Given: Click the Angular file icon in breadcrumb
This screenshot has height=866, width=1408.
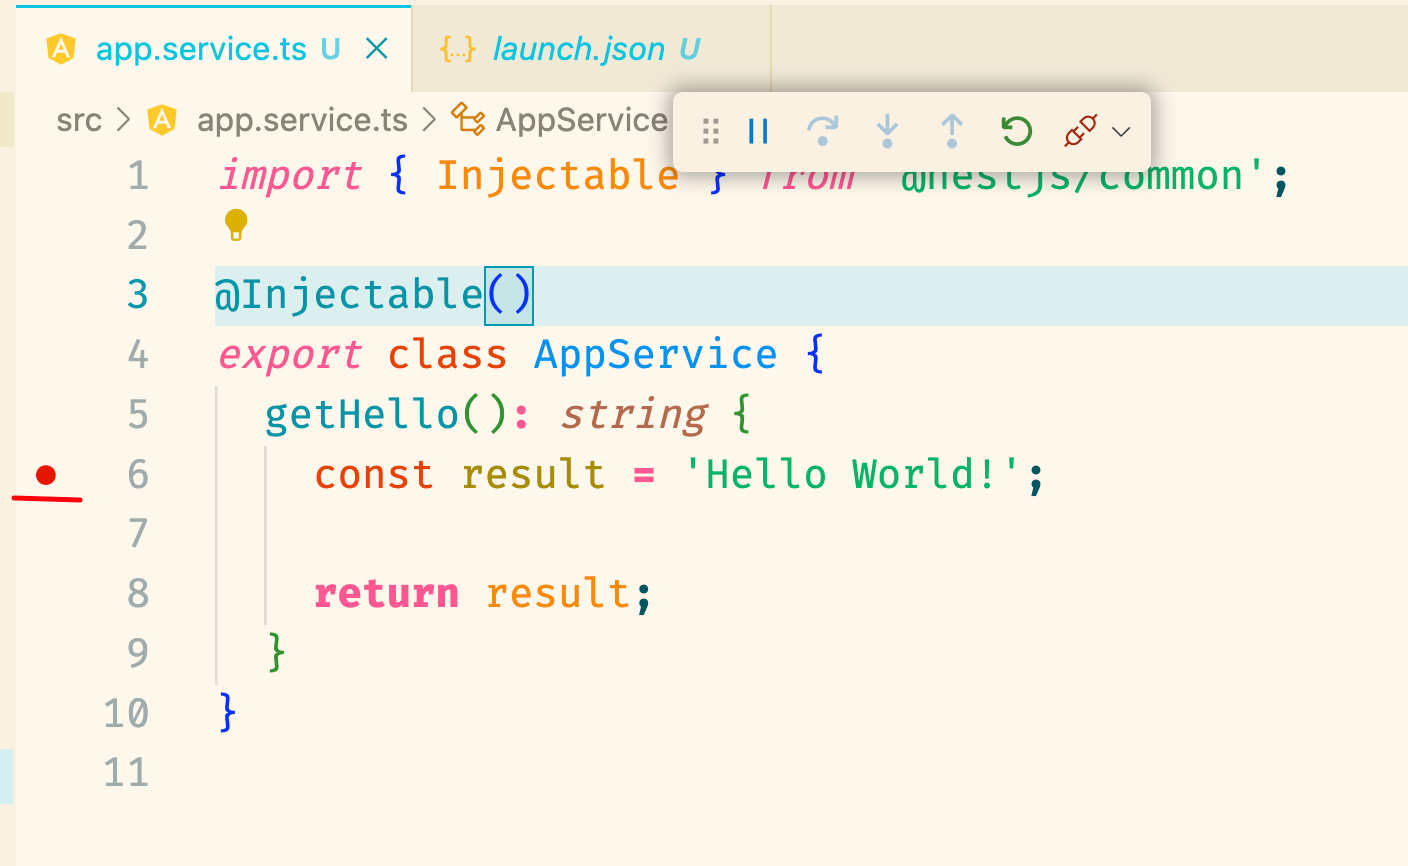Looking at the screenshot, I should click(x=162, y=120).
